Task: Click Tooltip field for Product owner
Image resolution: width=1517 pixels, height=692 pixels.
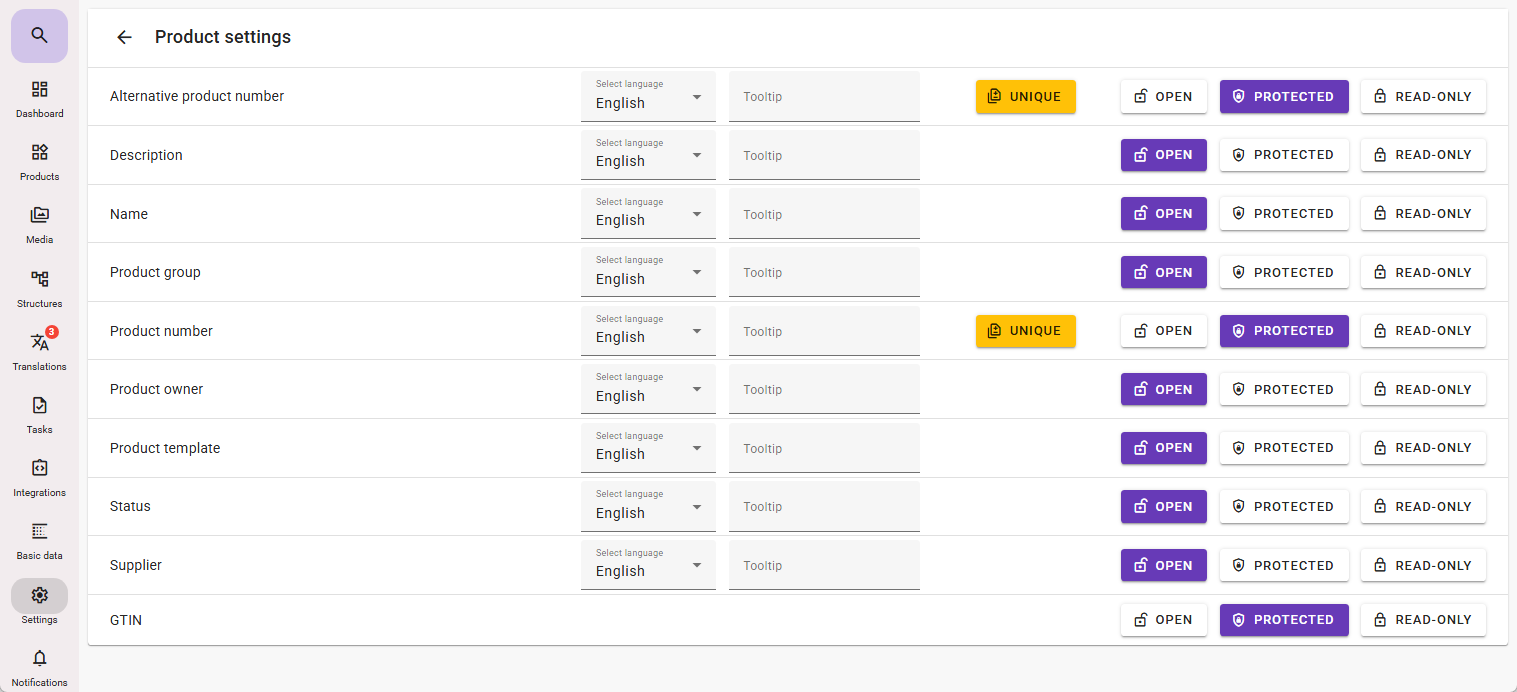Action: 824,390
